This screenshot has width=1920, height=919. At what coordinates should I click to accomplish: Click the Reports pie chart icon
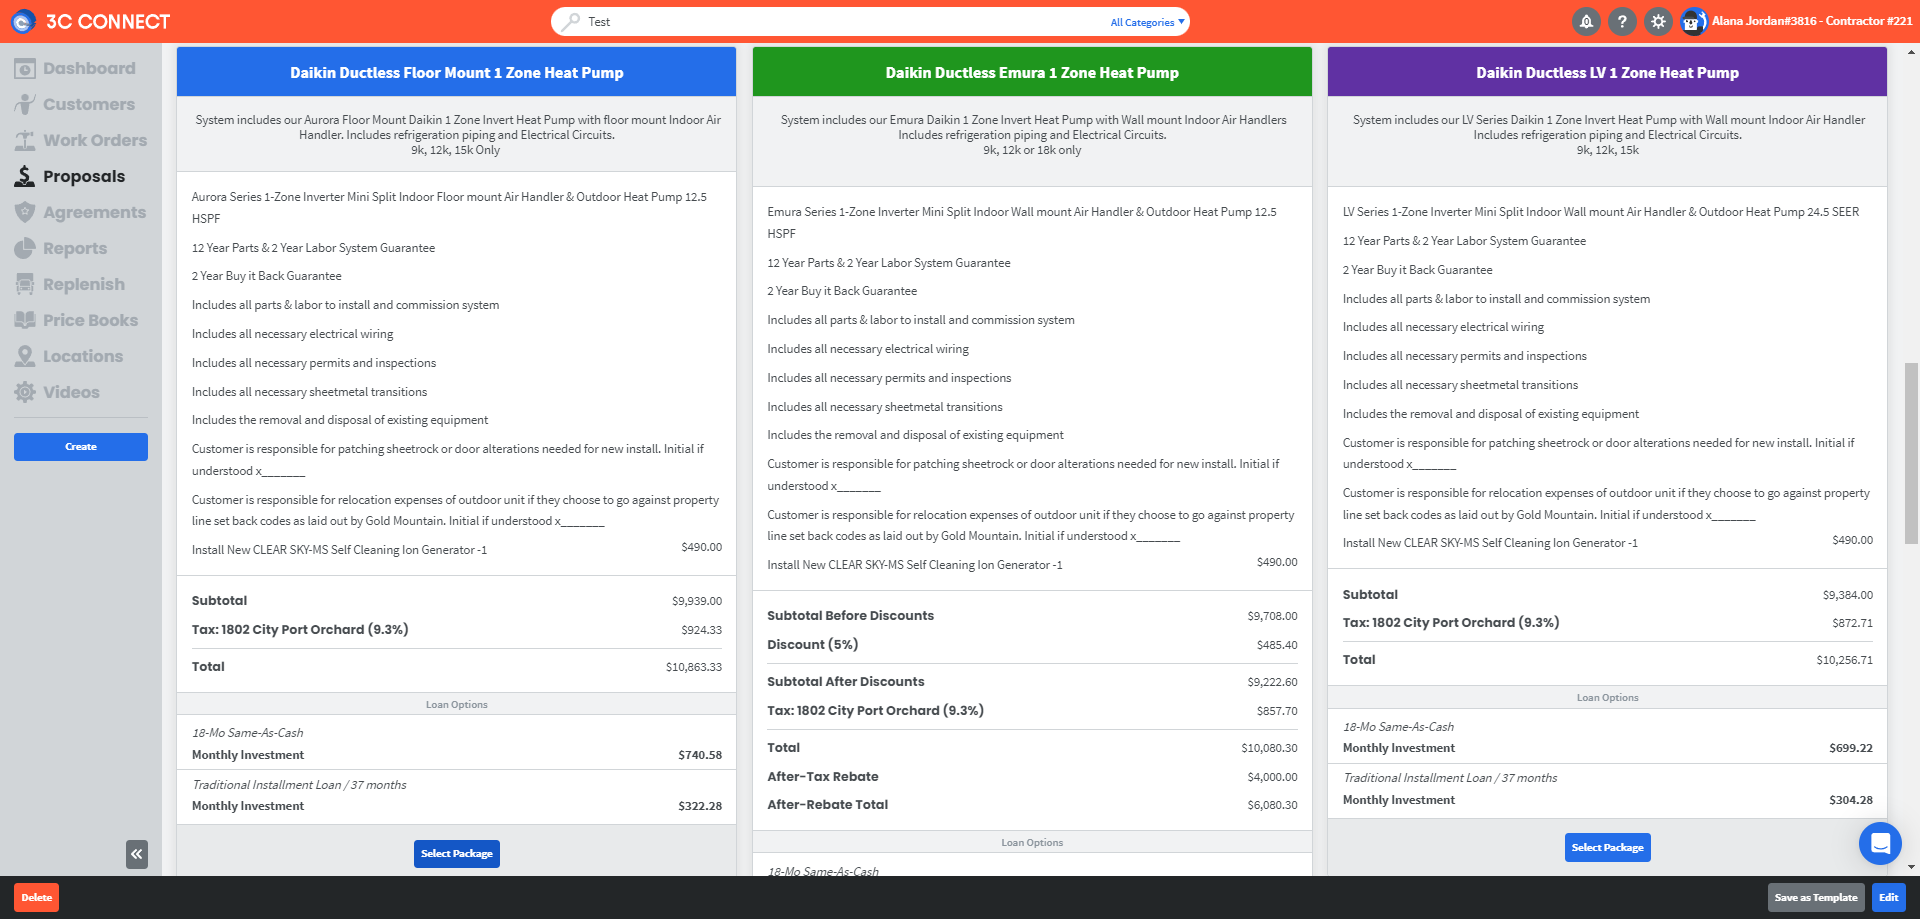click(25, 248)
